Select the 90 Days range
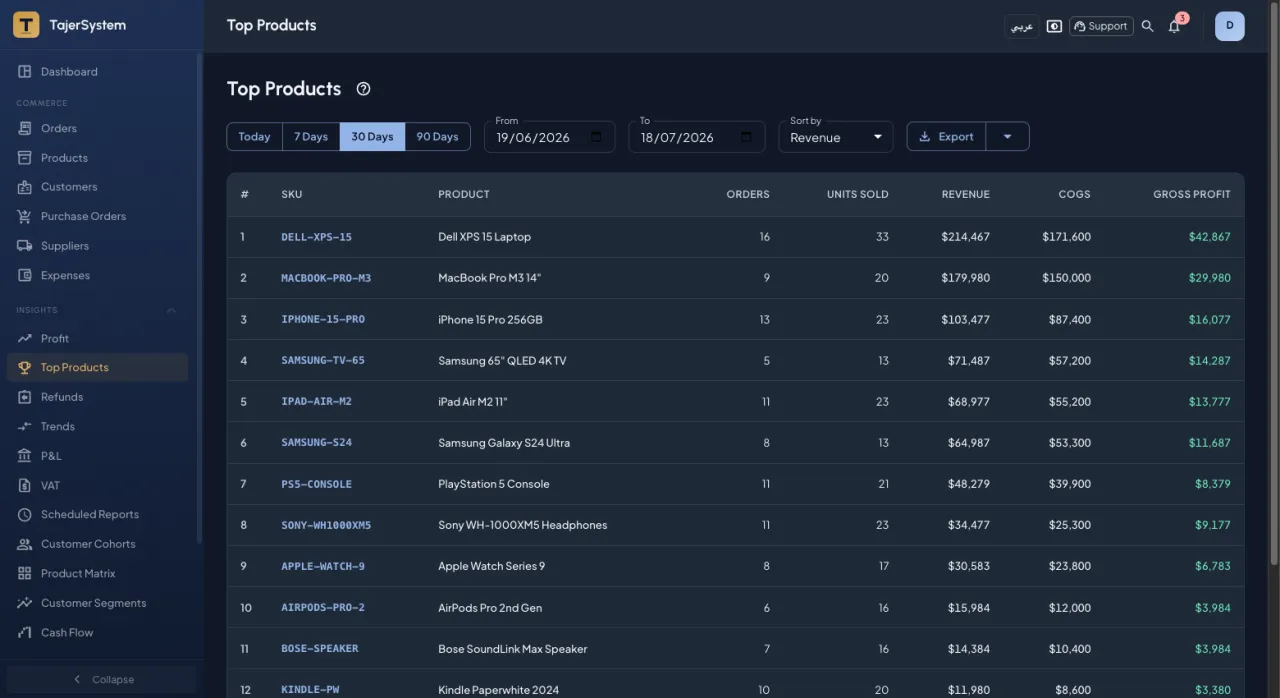Image resolution: width=1280 pixels, height=698 pixels. [437, 137]
